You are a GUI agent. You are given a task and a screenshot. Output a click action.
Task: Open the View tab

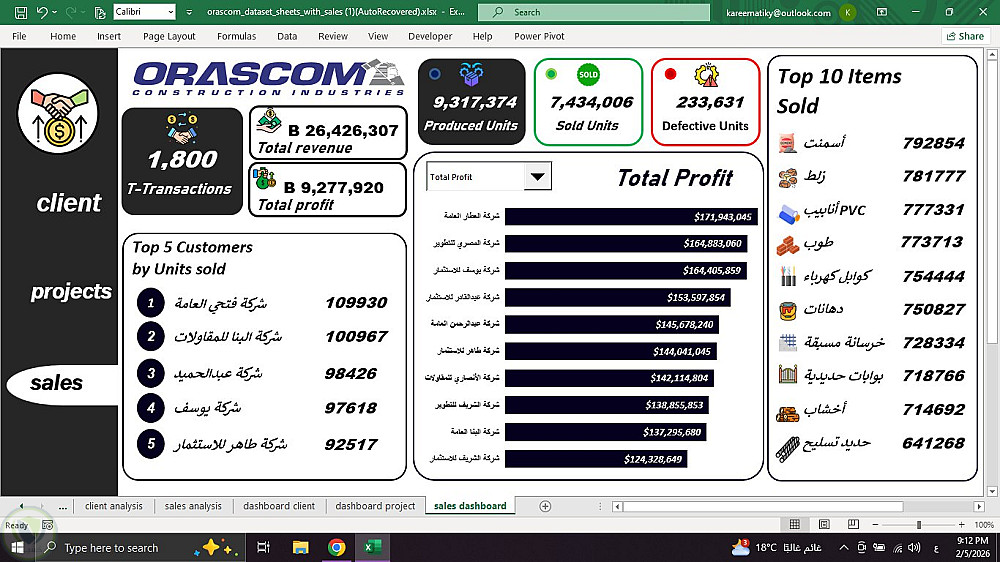pyautogui.click(x=378, y=36)
